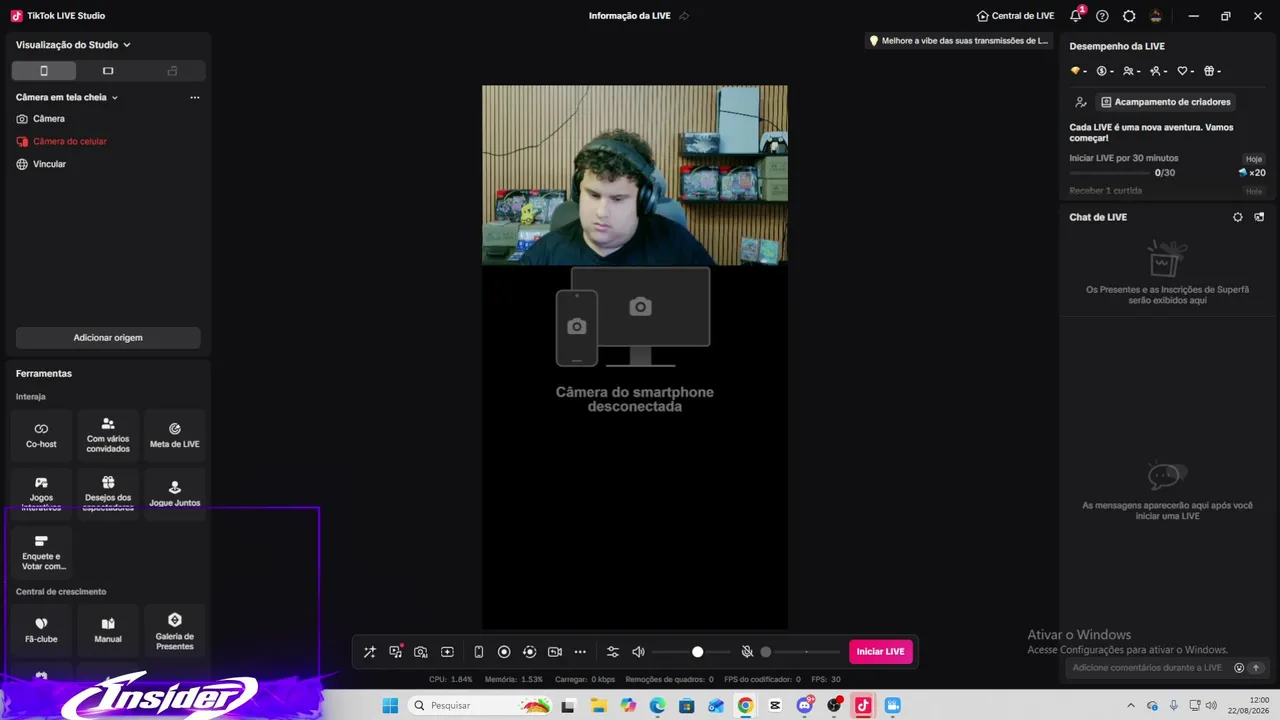
Task: Start recording with the record button
Action: coord(504,652)
